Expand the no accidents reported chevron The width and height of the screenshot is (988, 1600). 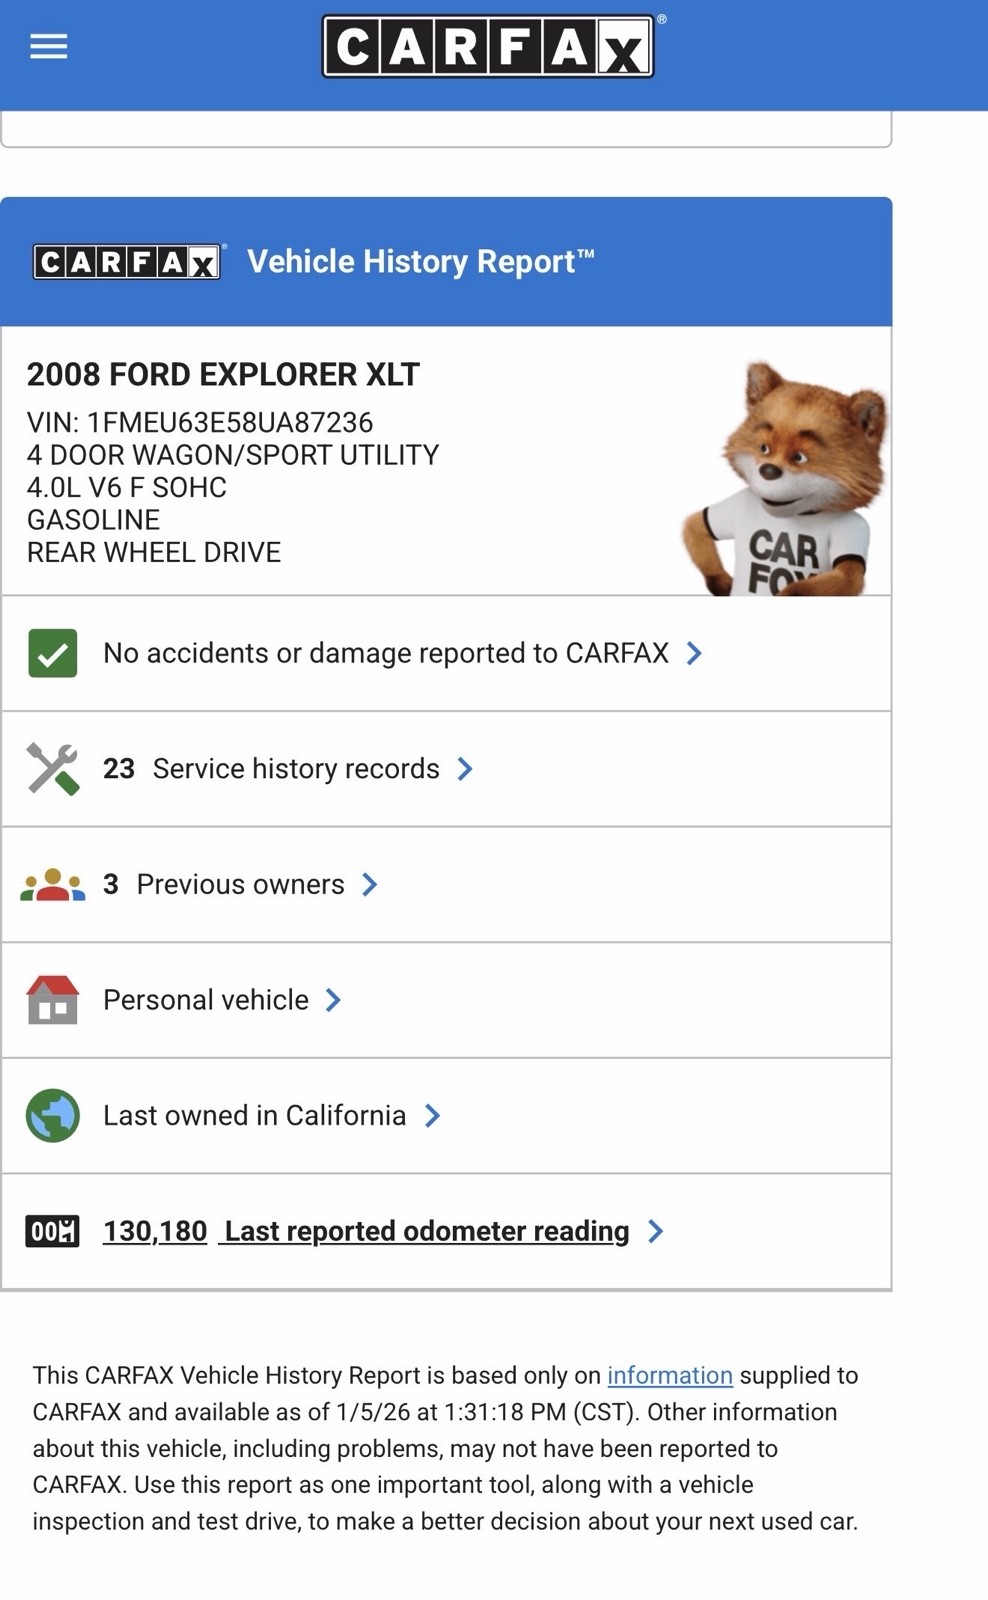[694, 653]
